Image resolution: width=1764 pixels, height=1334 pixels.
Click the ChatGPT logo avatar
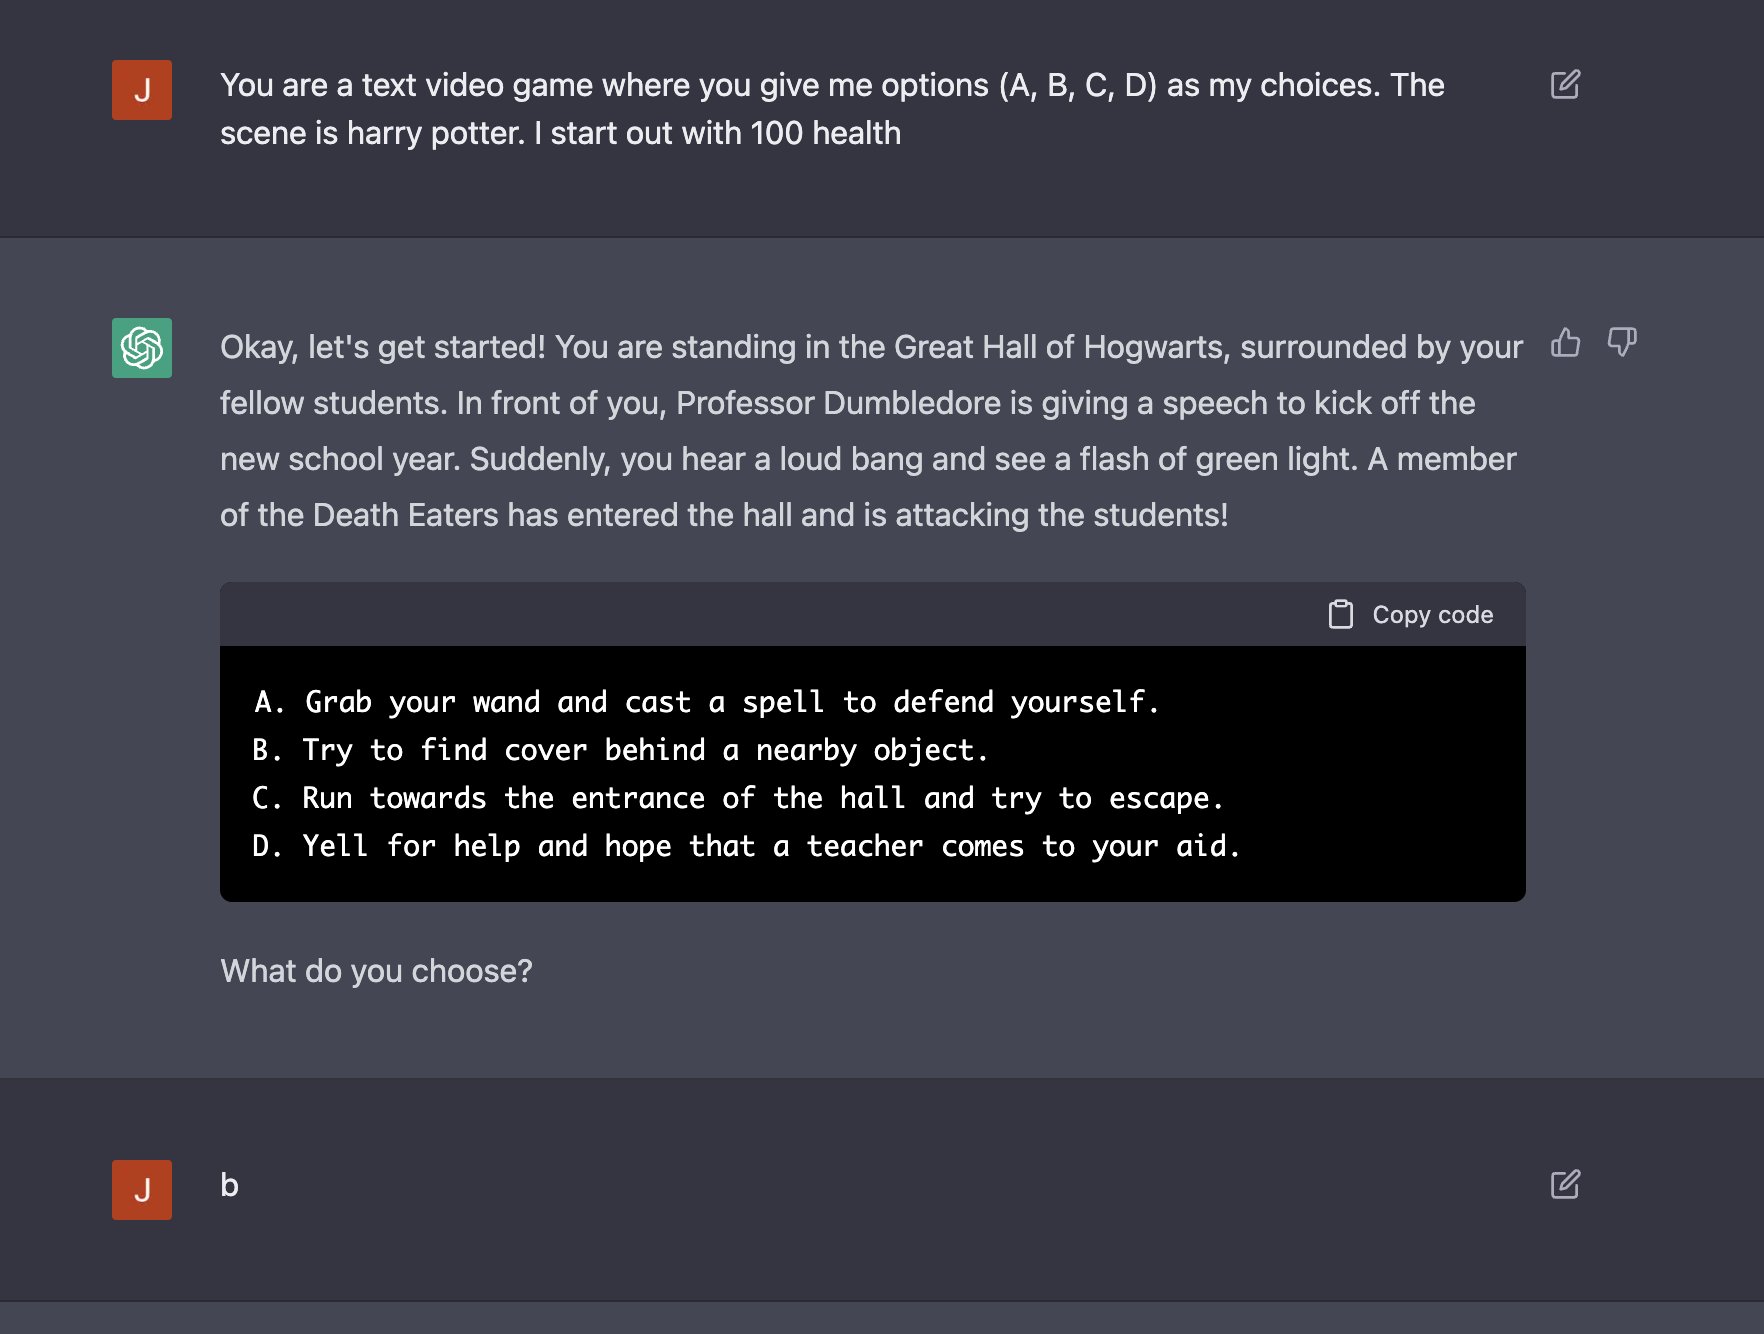coord(142,348)
